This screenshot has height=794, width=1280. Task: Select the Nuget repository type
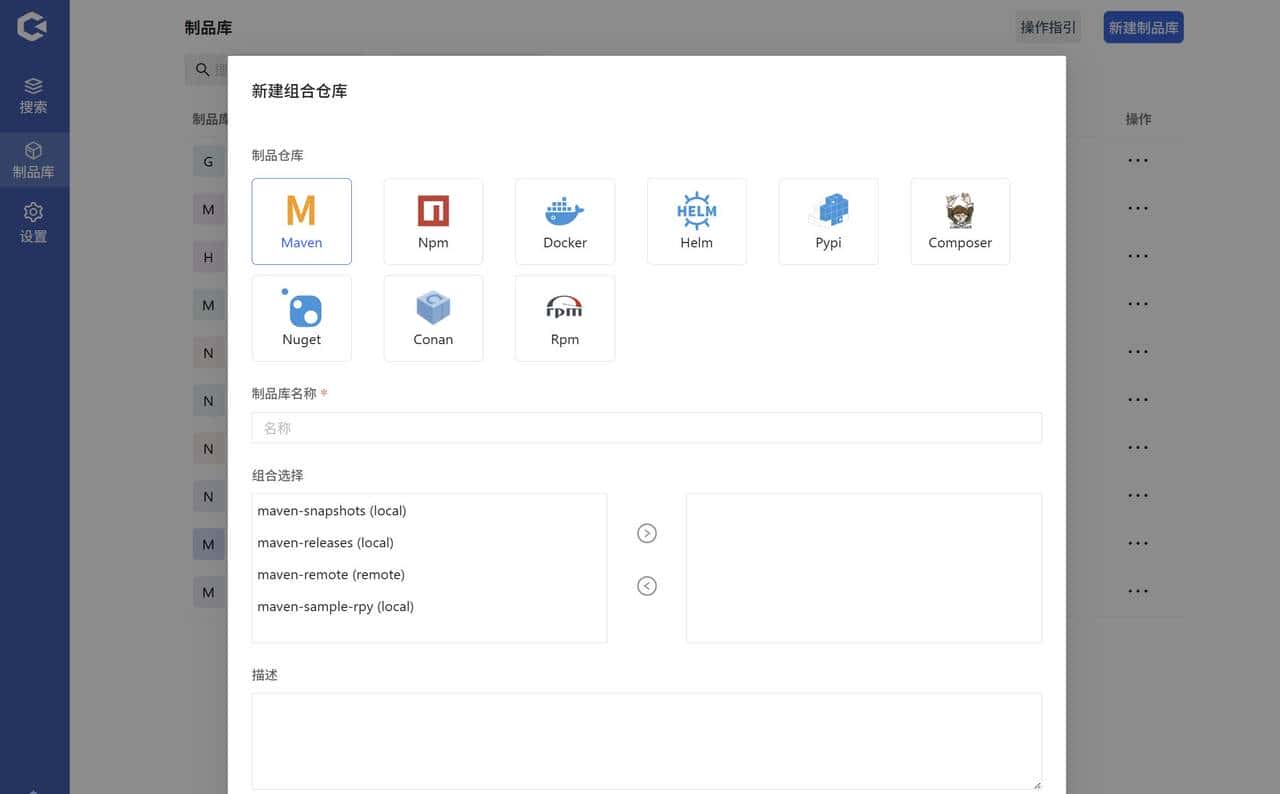[301, 318]
